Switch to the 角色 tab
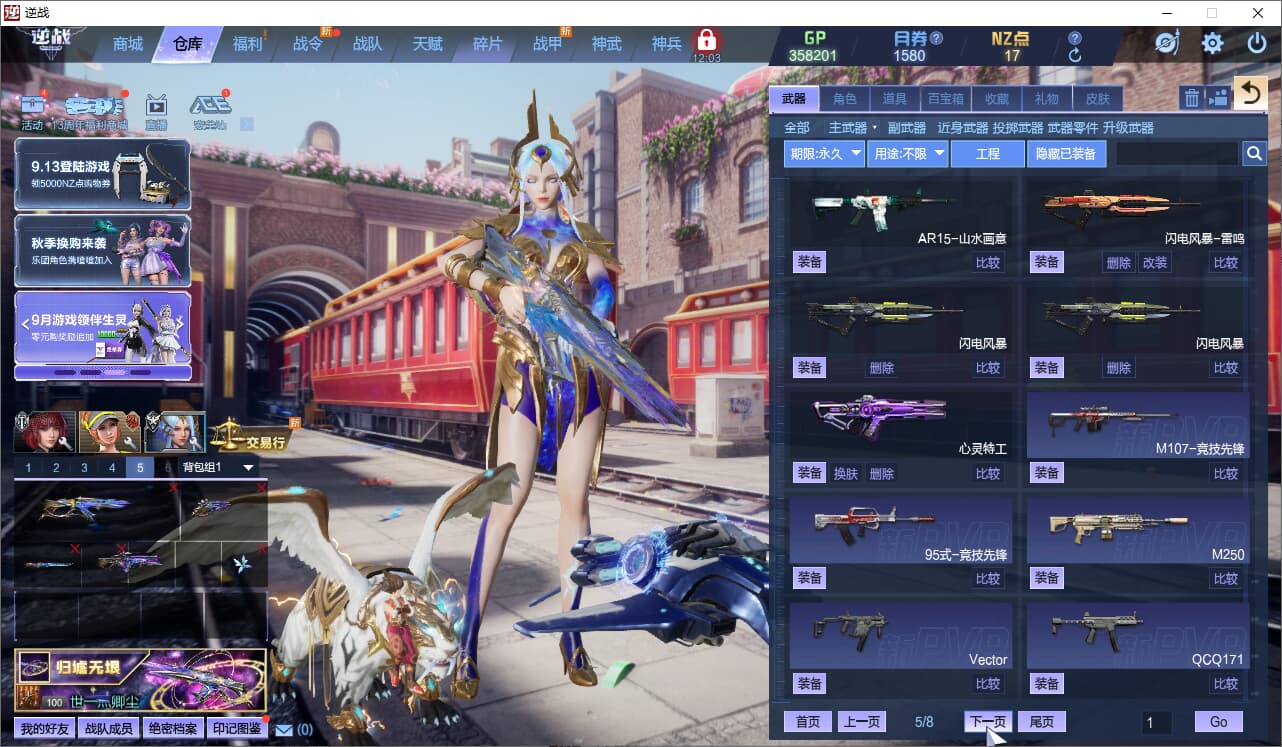Screen dimensions: 1282x747 click(845, 98)
